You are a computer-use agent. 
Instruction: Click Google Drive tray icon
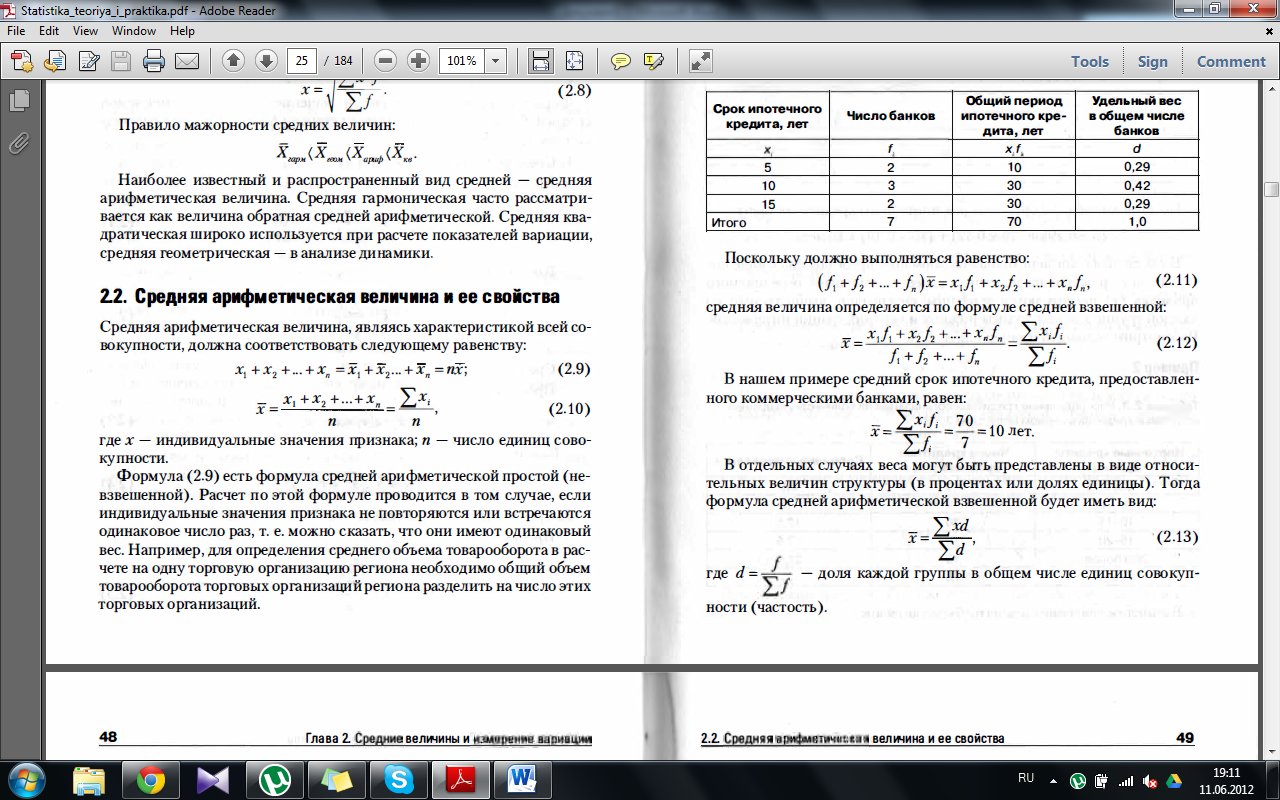[1173, 780]
